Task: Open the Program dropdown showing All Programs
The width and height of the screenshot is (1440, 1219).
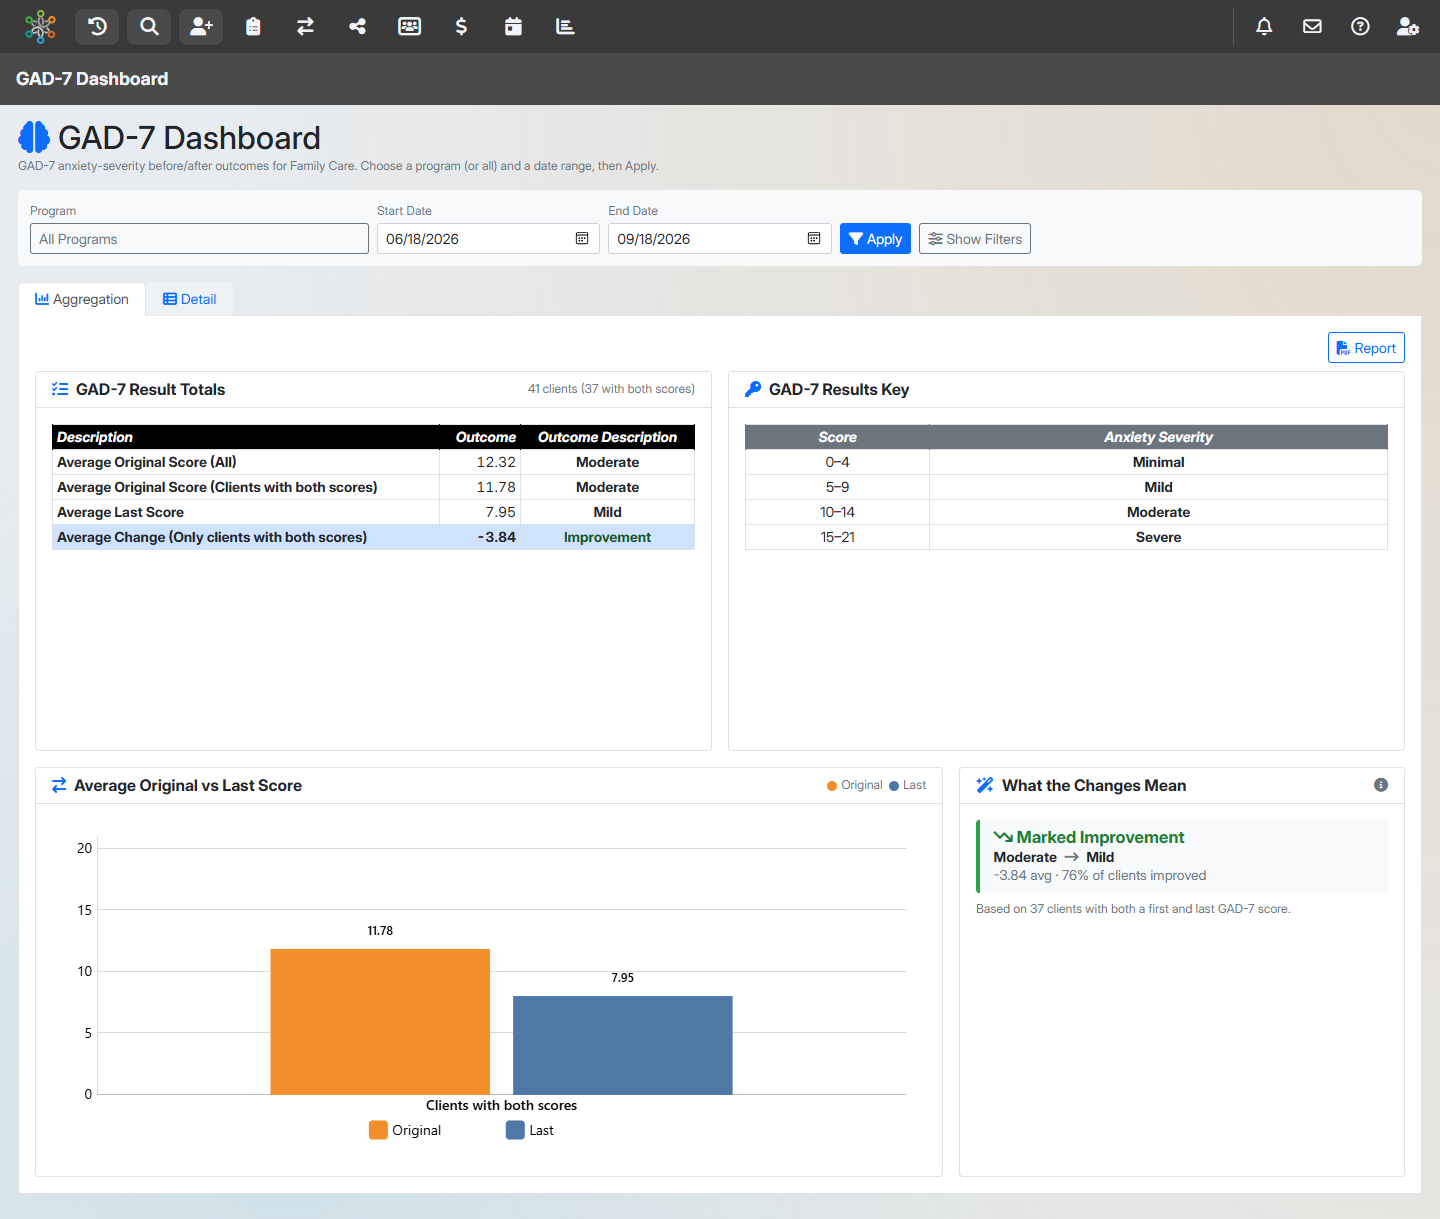Action: coord(199,239)
